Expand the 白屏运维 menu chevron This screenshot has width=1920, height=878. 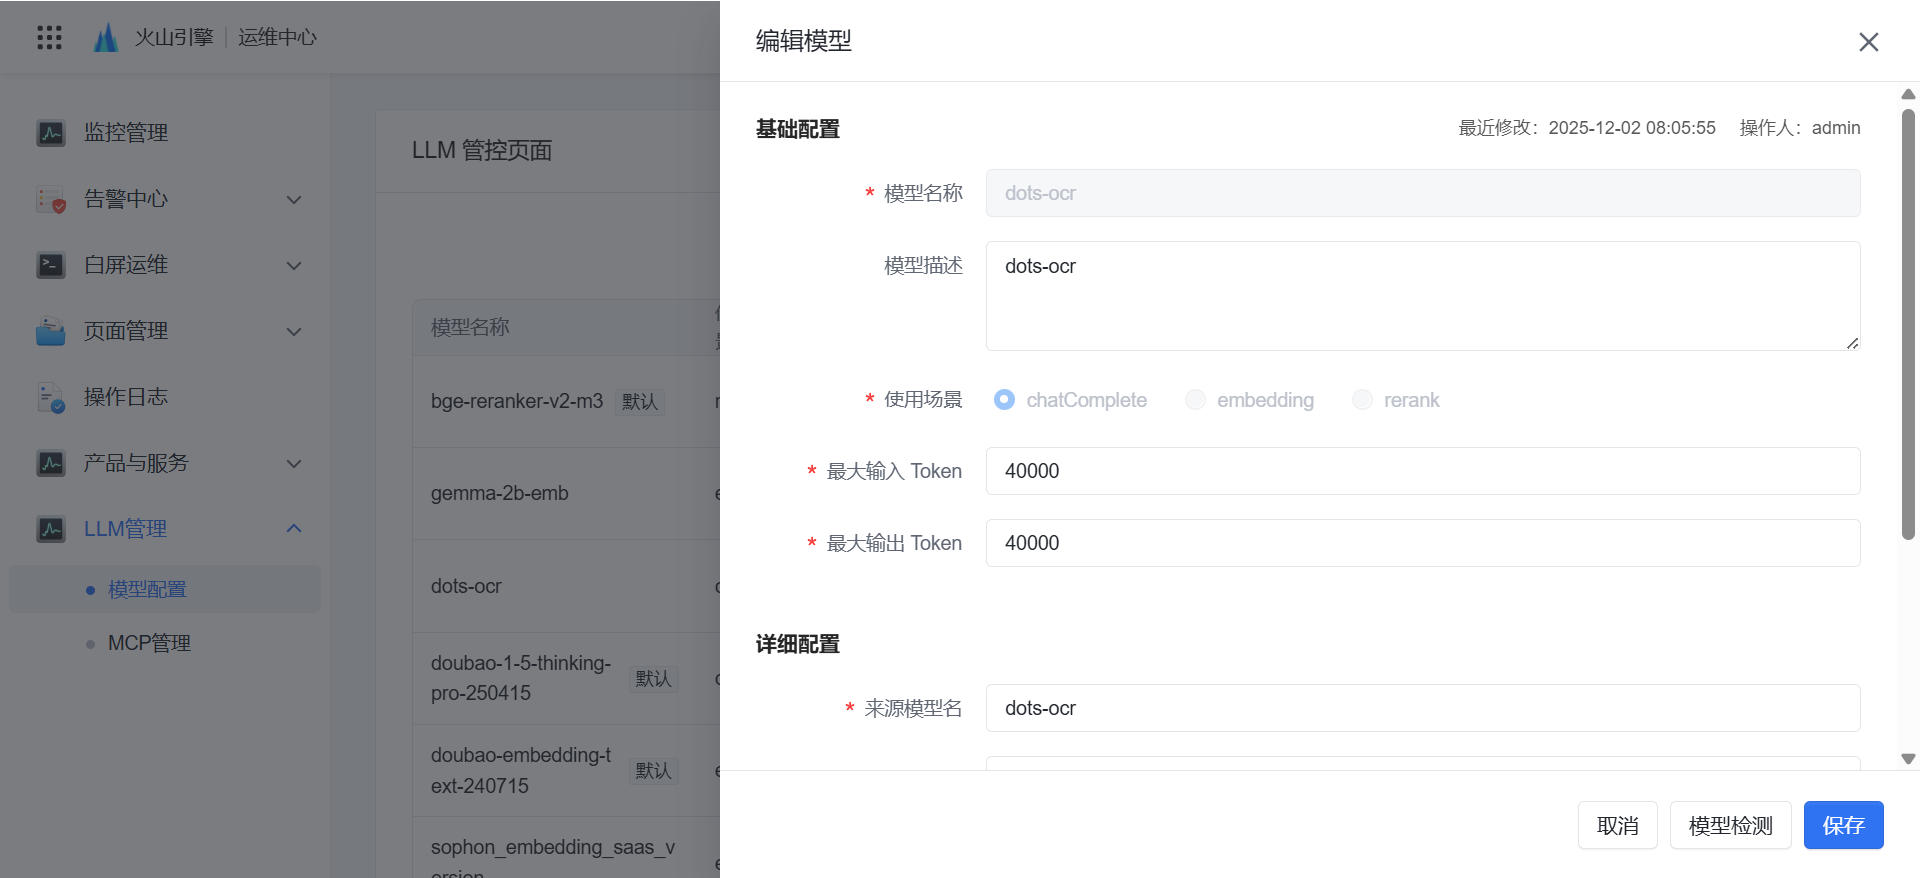pyautogui.click(x=294, y=265)
